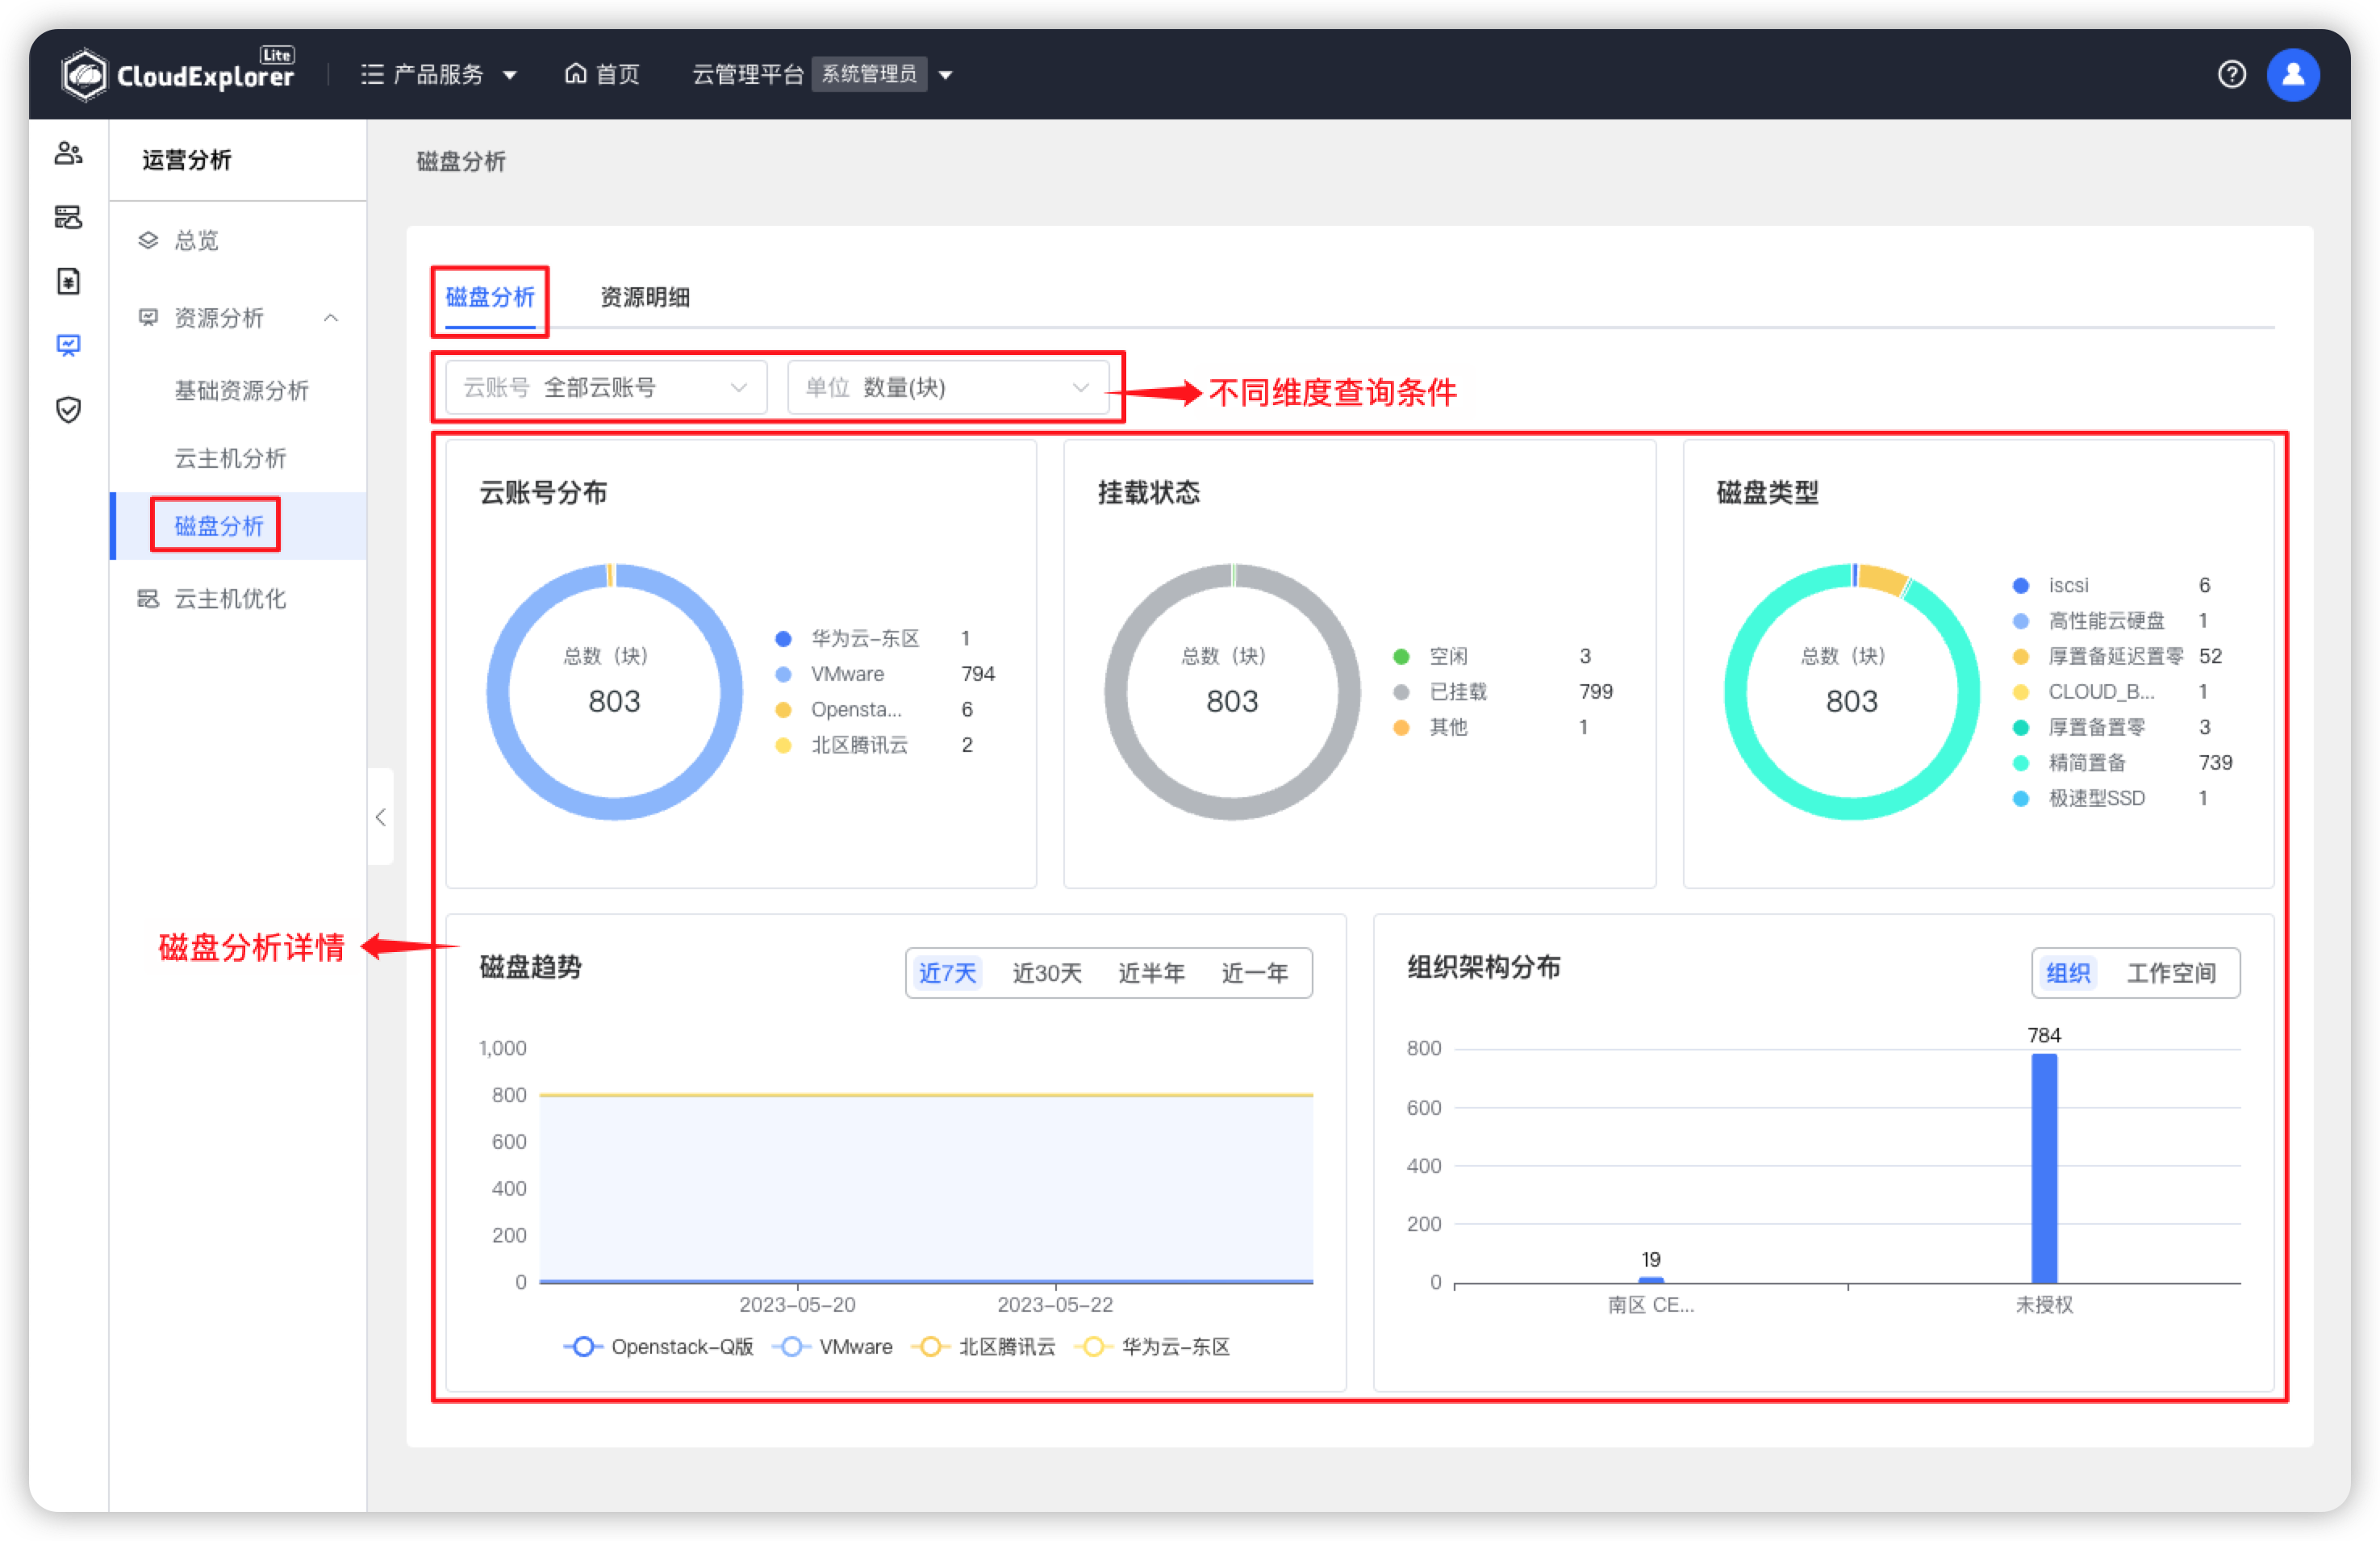Collapse the 资源分析 menu group
The image size is (2380, 1541).
331,318
